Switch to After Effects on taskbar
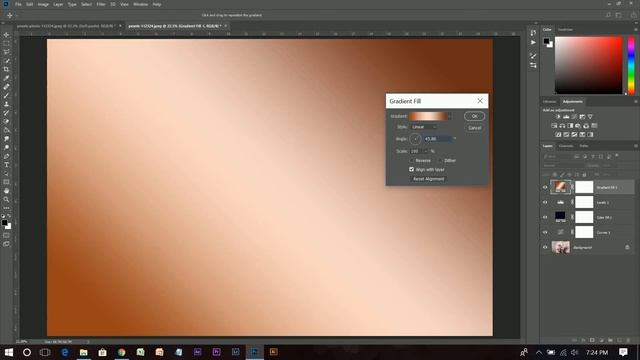Image resolution: width=640 pixels, height=360 pixels. pyautogui.click(x=198, y=352)
